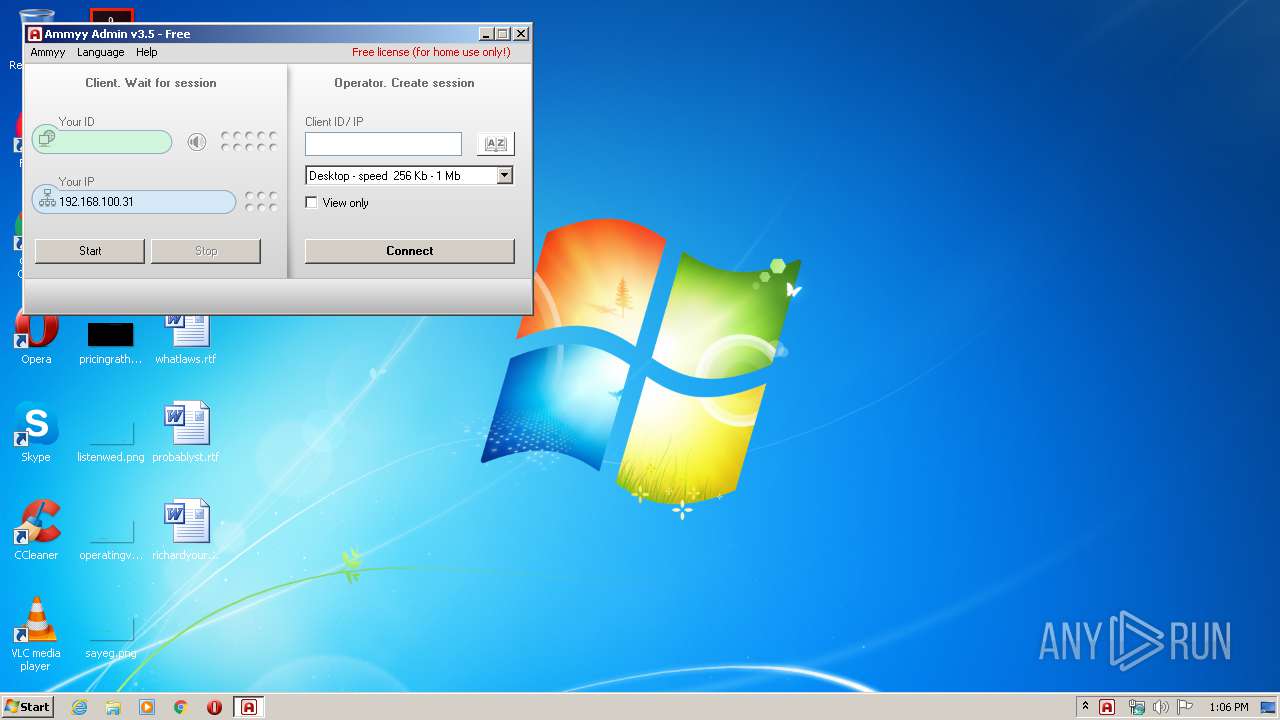
Task: Minimize the Ammyy Admin window
Action: [486, 34]
